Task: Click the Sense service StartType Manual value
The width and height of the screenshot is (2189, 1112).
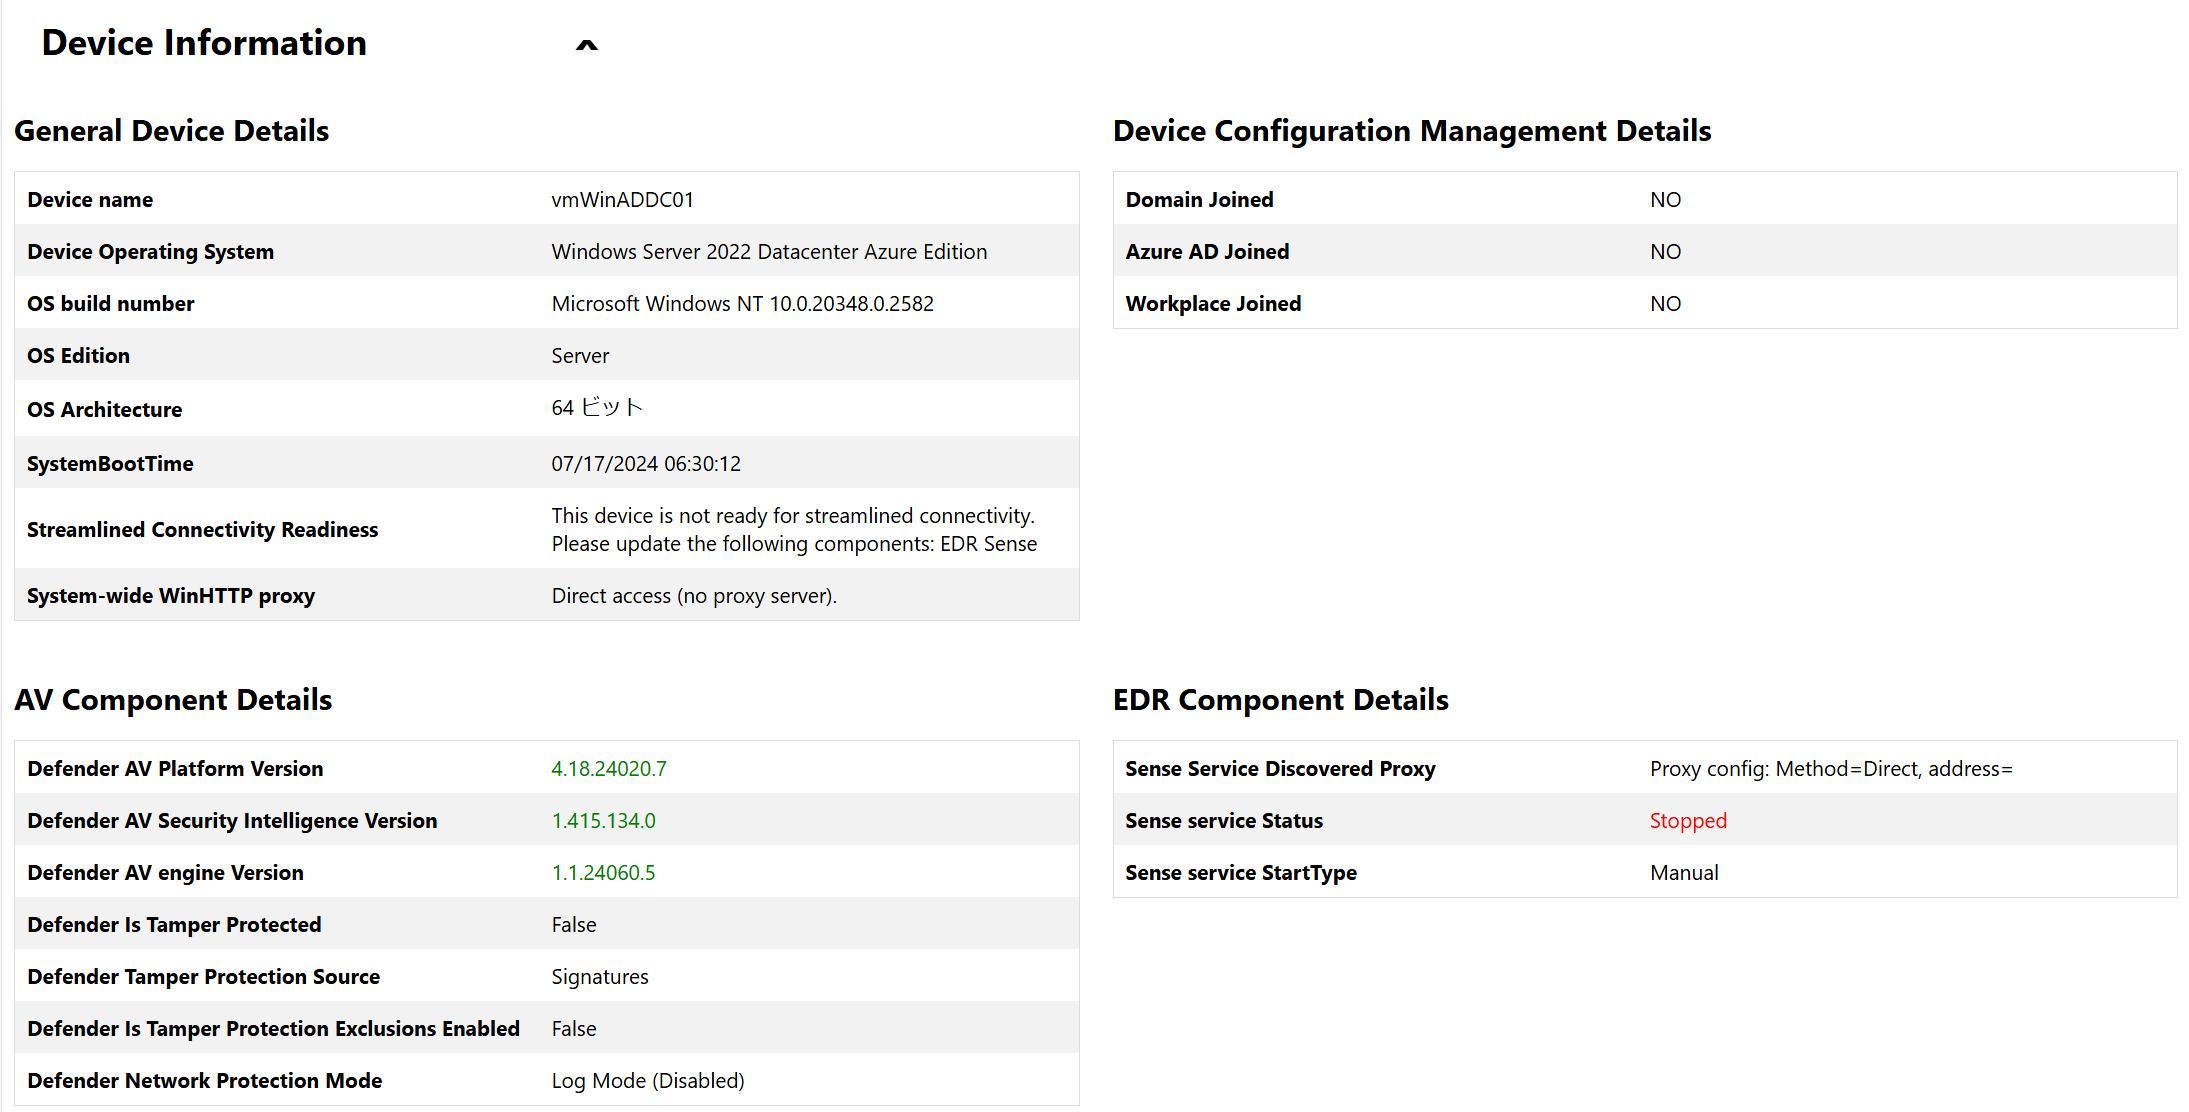Action: tap(1683, 873)
